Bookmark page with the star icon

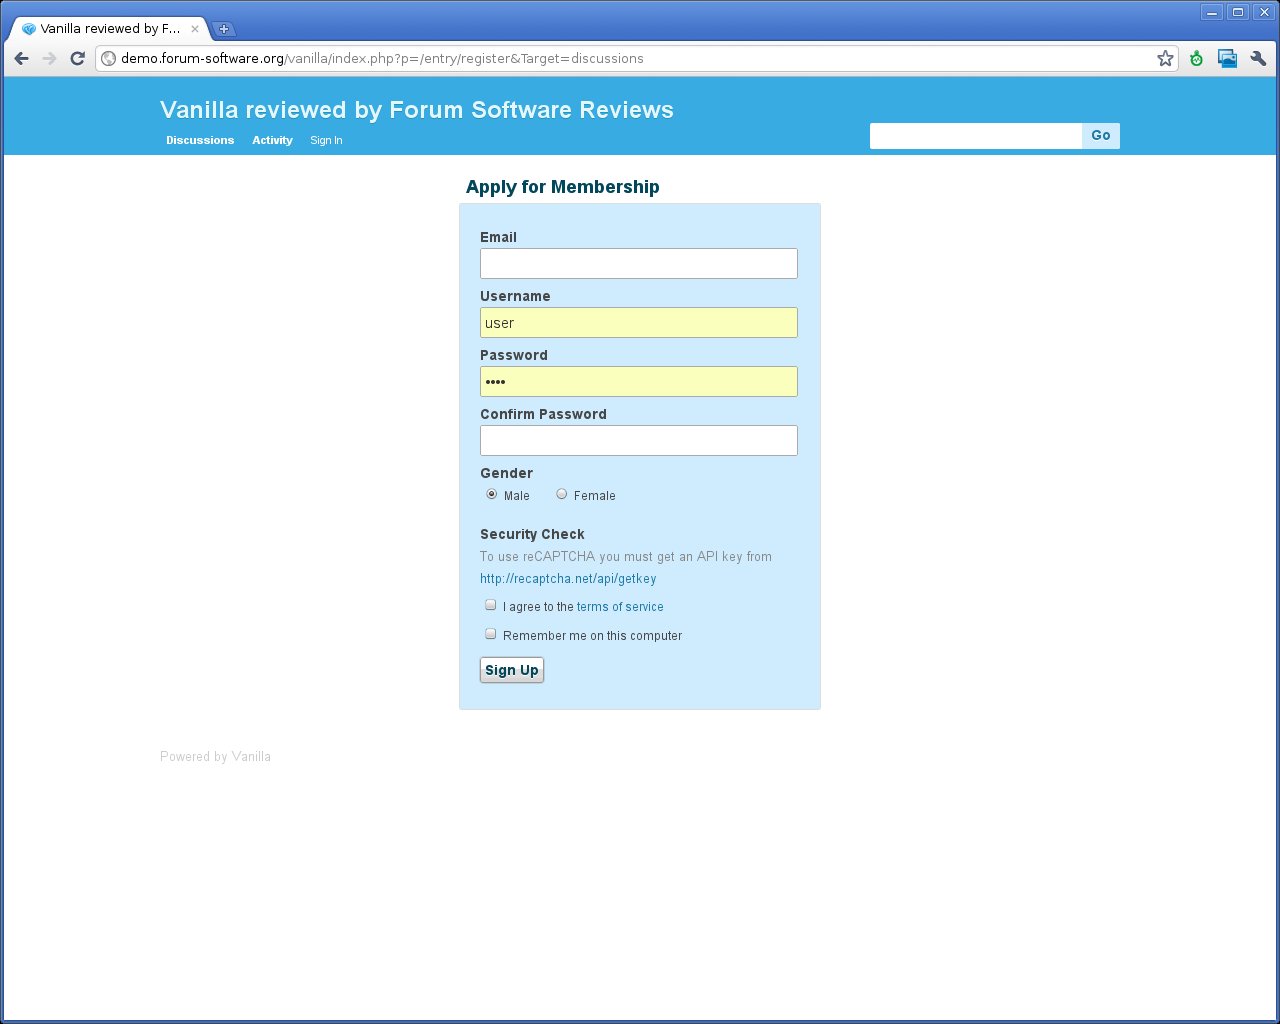[1165, 58]
